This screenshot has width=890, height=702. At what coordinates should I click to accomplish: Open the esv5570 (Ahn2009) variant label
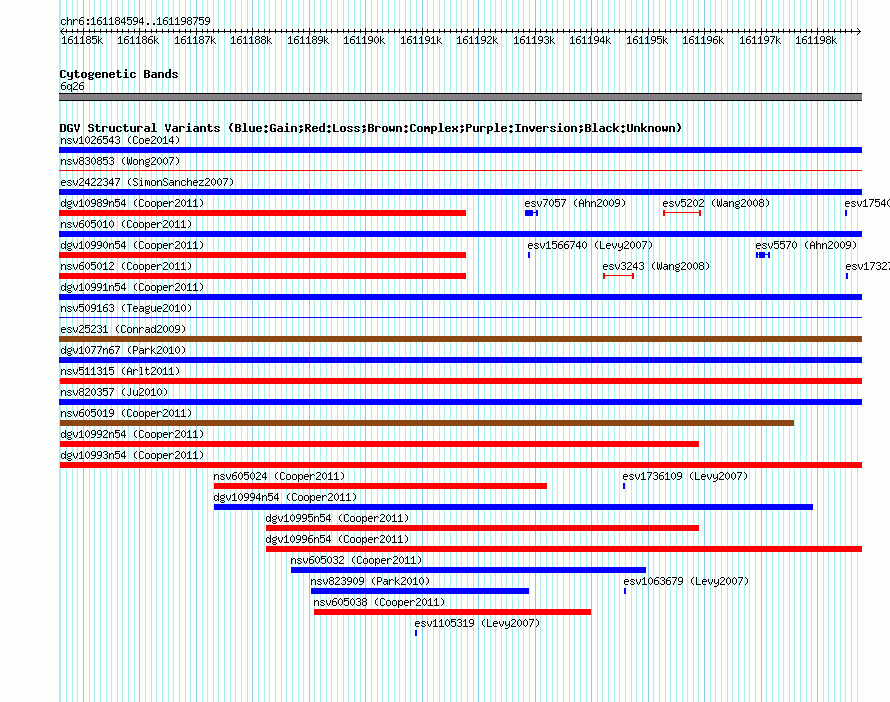point(805,245)
